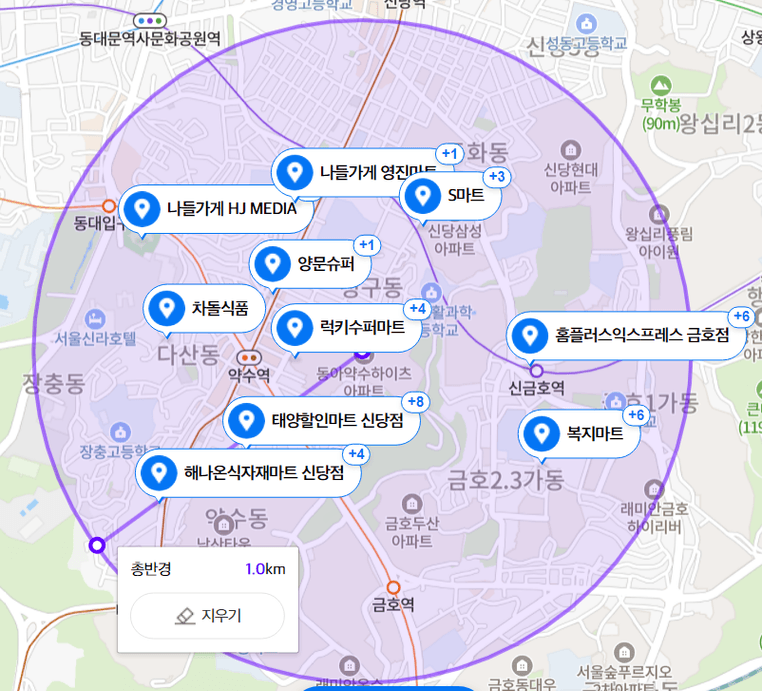Expand the +1 badge on 나들가게 영진마트
762x691 pixels.
point(450,154)
